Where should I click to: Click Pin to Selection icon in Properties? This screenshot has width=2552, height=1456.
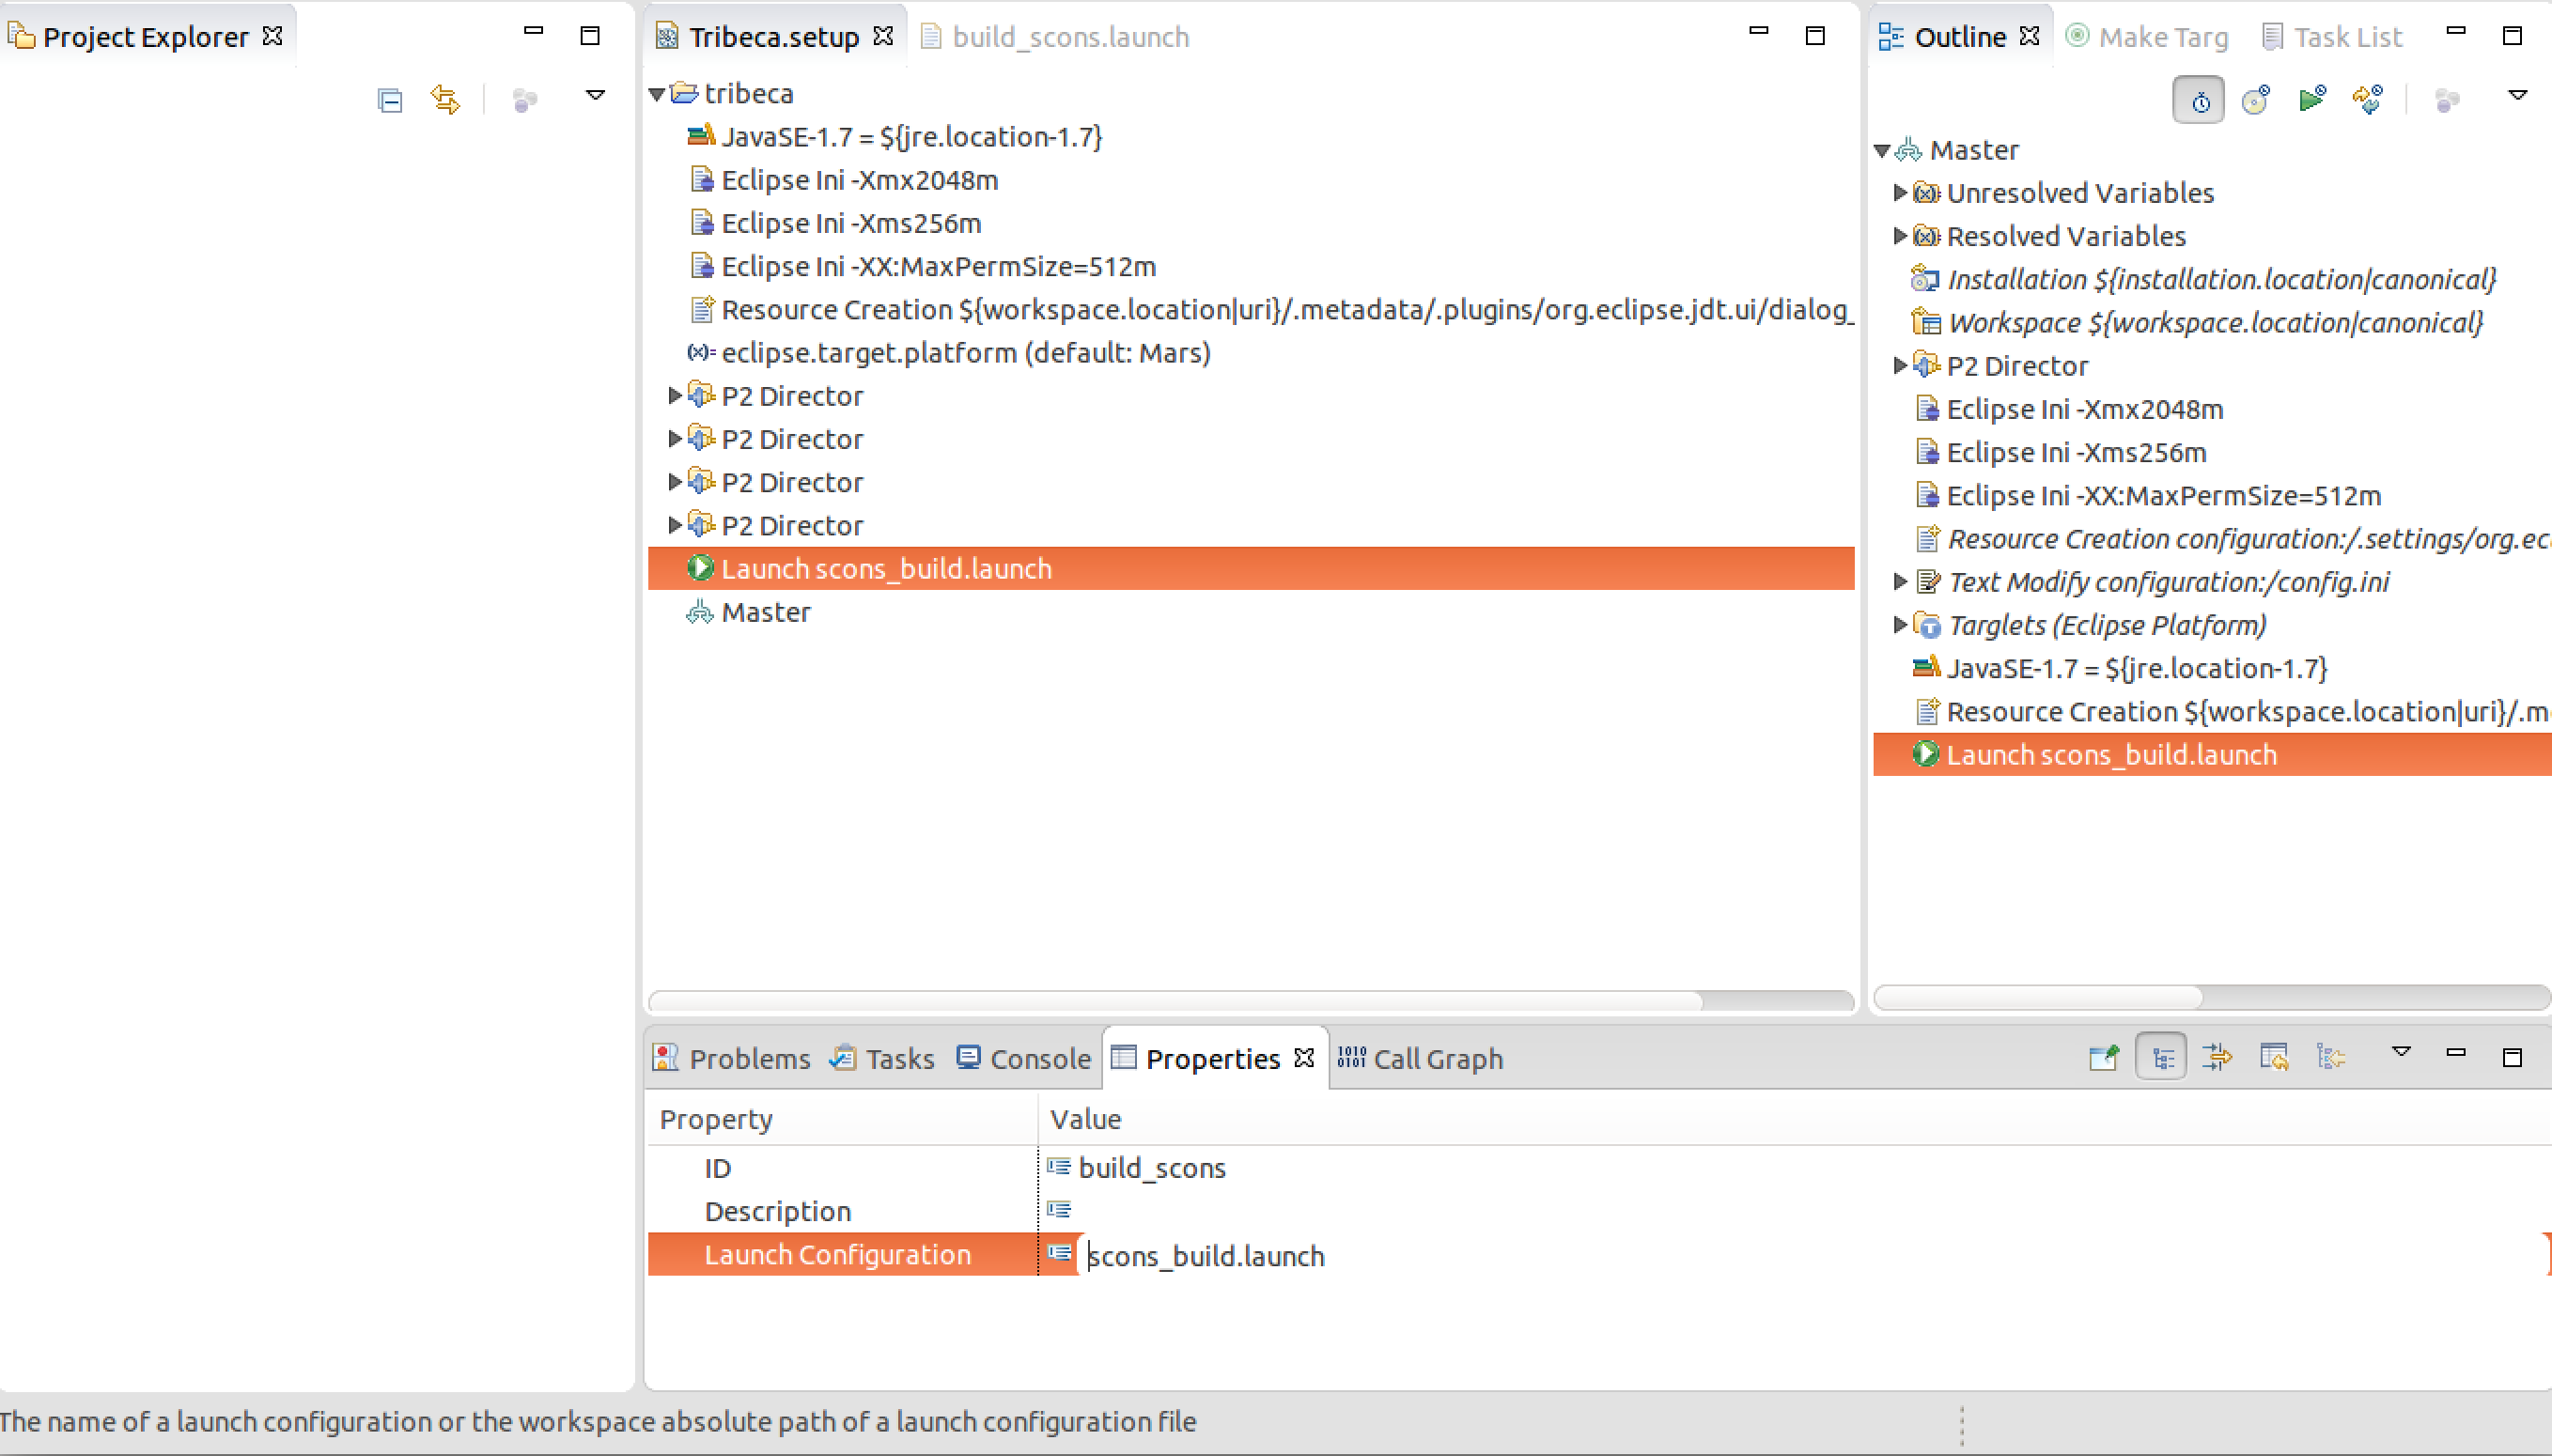[x=2104, y=1058]
